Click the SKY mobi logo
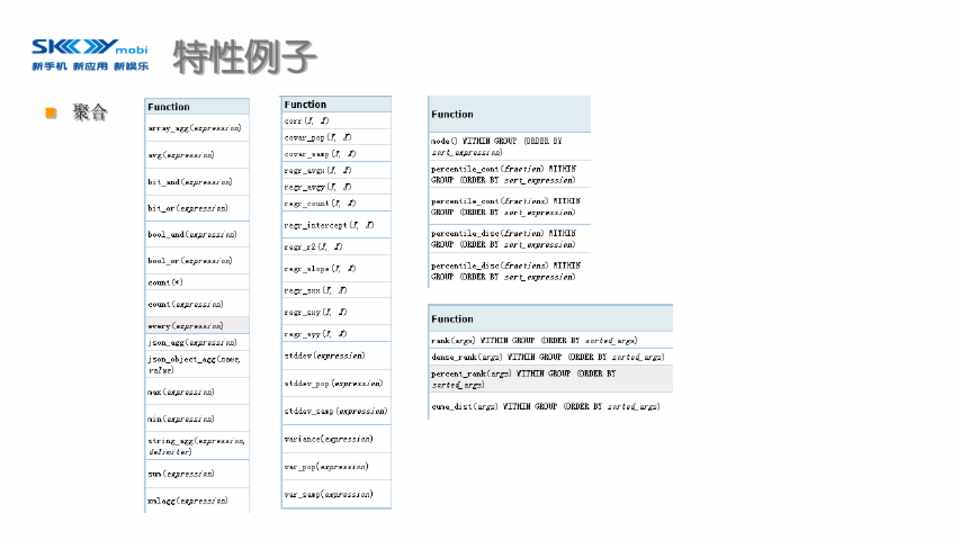The height and width of the screenshot is (540, 960). click(x=89, y=54)
